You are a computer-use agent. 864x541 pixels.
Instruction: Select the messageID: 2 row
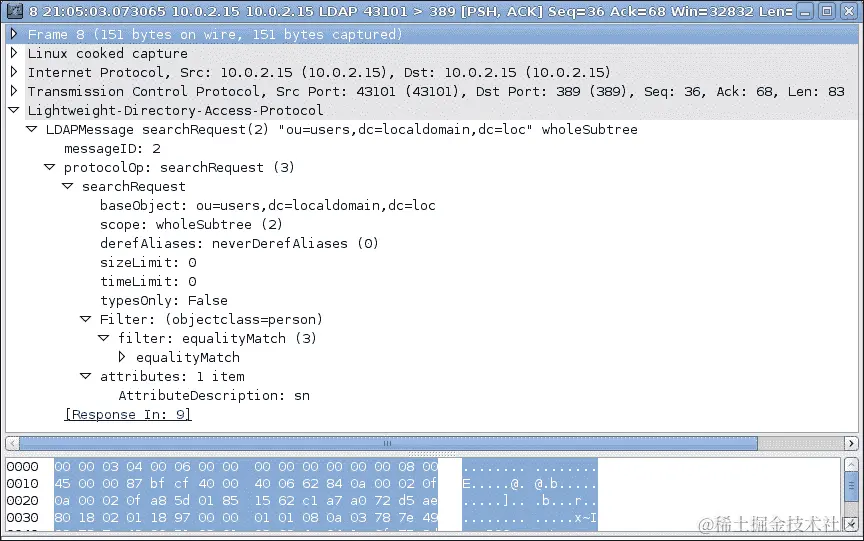[112, 149]
